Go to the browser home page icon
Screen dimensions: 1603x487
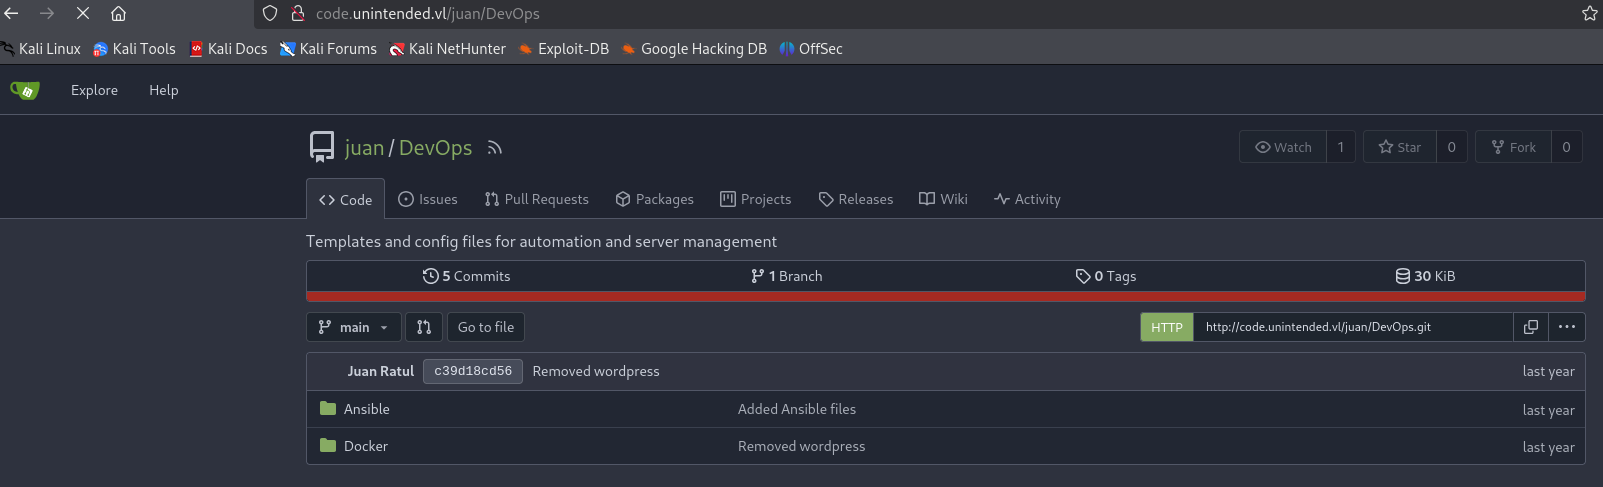pos(118,13)
